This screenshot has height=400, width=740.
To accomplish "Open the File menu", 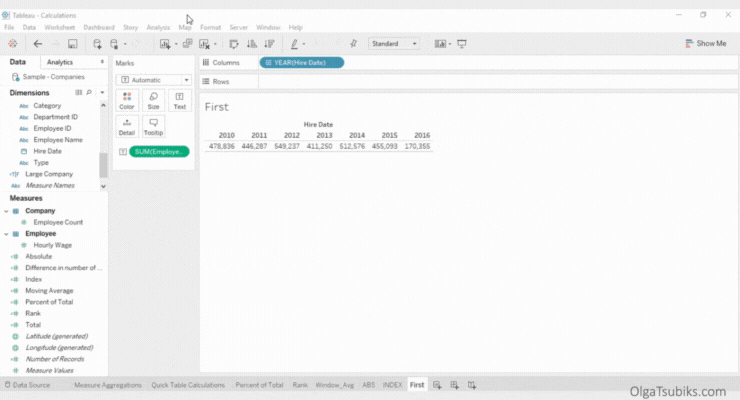I will [9, 27].
